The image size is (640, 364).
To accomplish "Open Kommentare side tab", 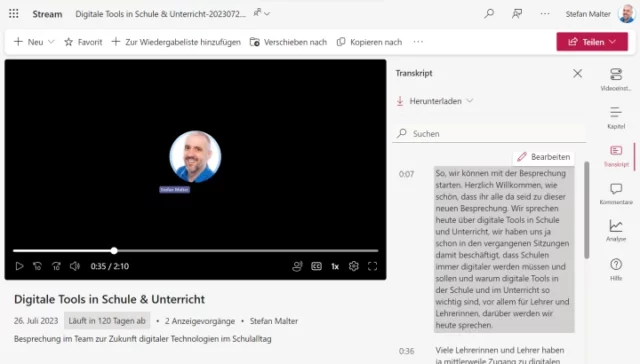I will (616, 193).
